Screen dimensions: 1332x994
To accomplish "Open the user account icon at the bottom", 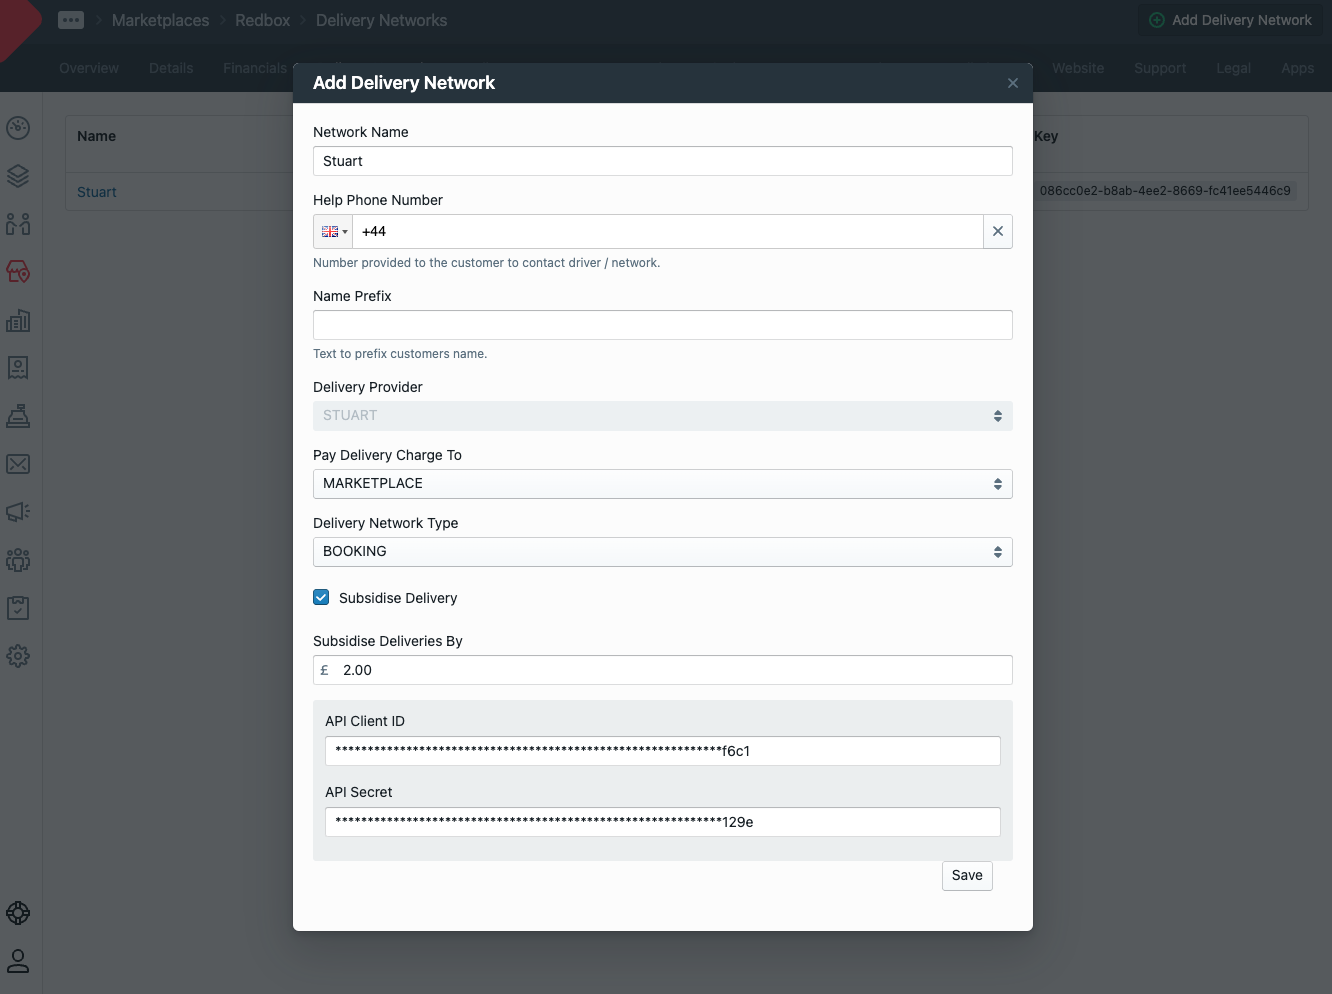I will pos(18,961).
